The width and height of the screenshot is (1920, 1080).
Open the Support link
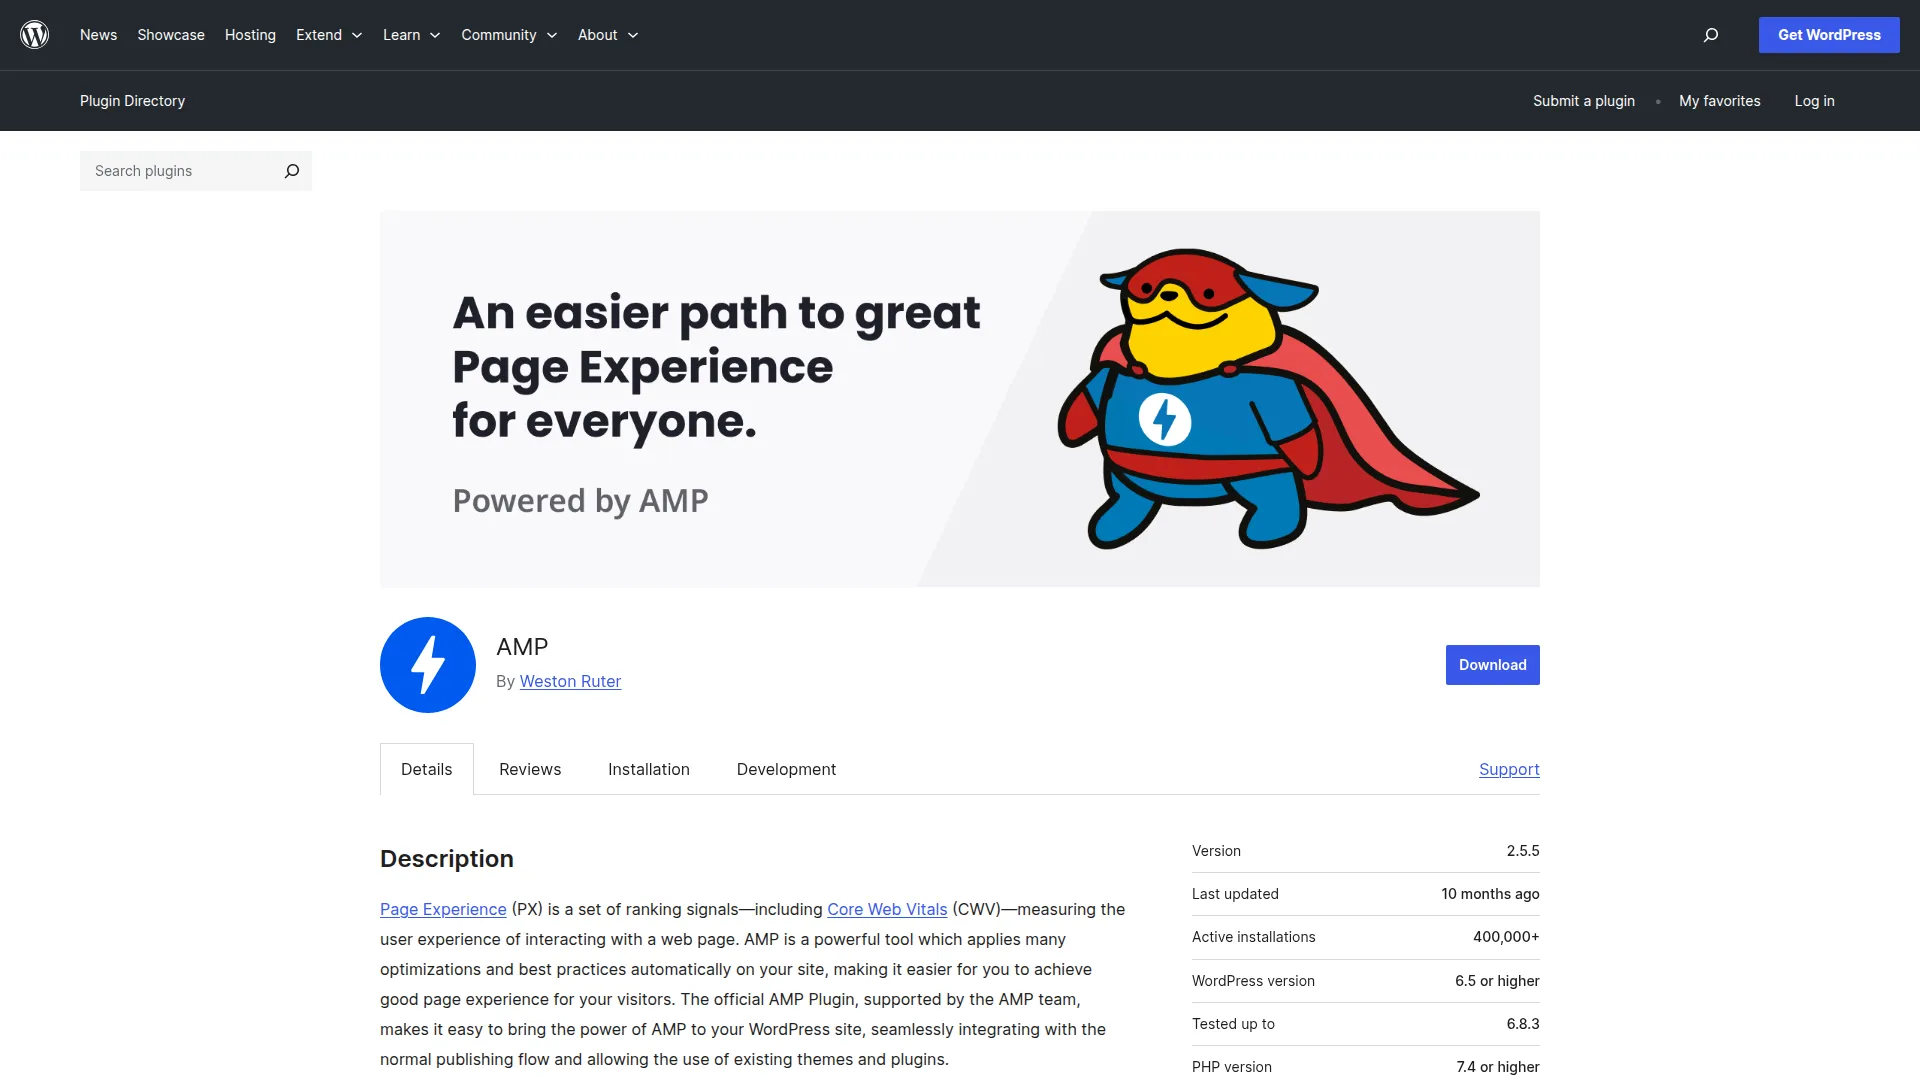pos(1509,769)
